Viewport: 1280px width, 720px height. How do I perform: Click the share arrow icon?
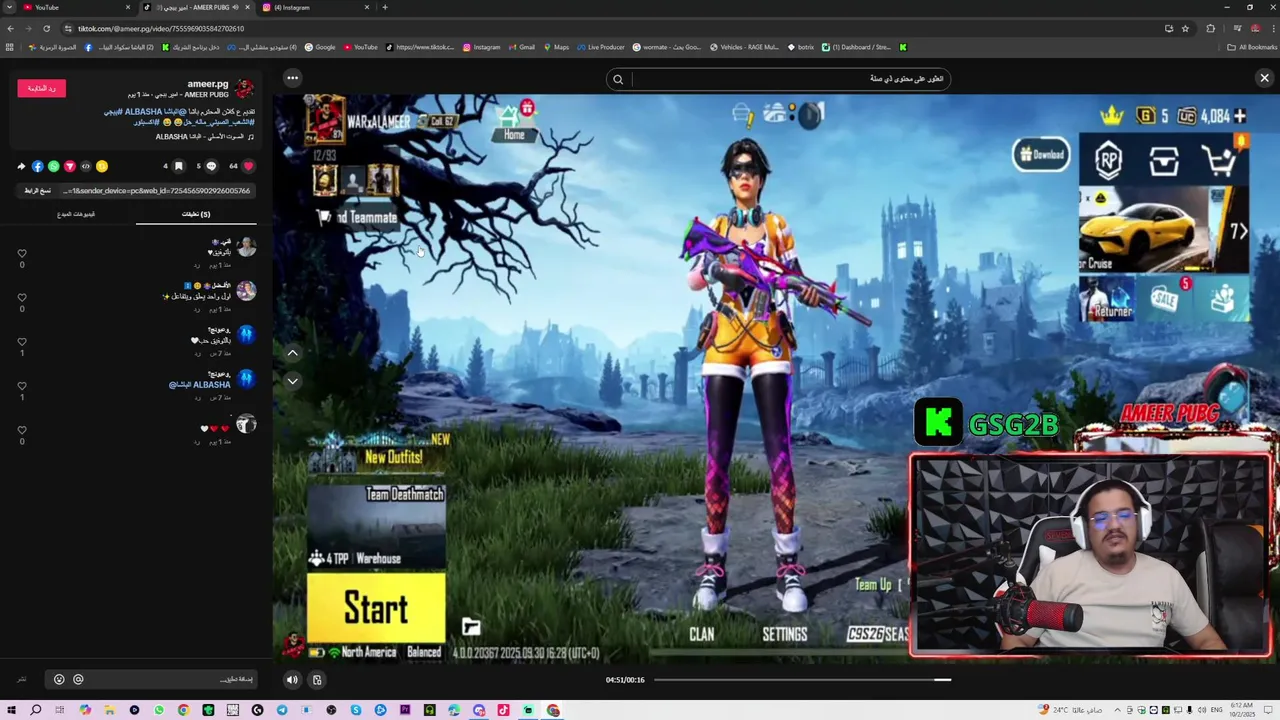(x=21, y=166)
